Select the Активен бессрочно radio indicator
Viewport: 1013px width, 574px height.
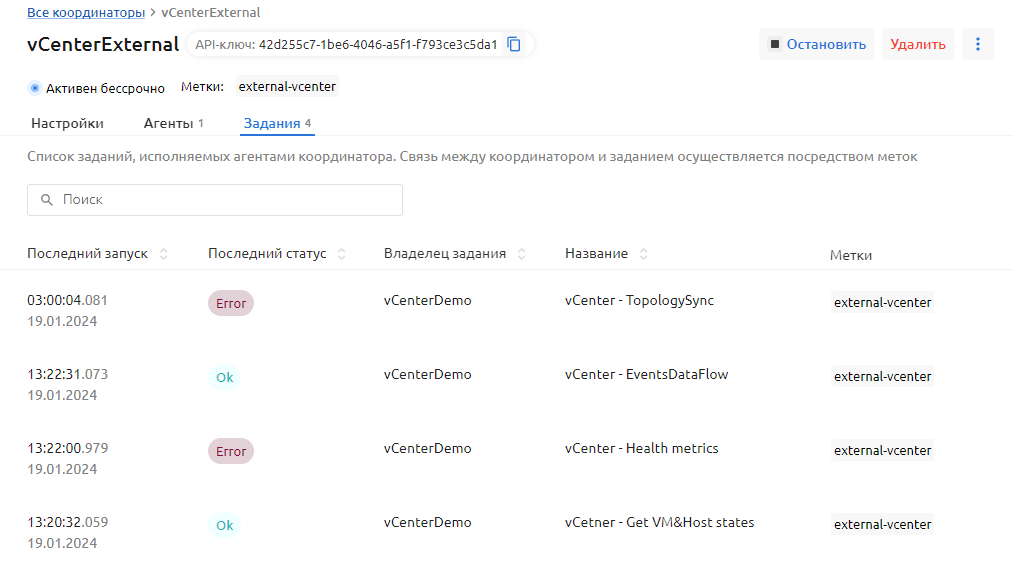[x=35, y=88]
